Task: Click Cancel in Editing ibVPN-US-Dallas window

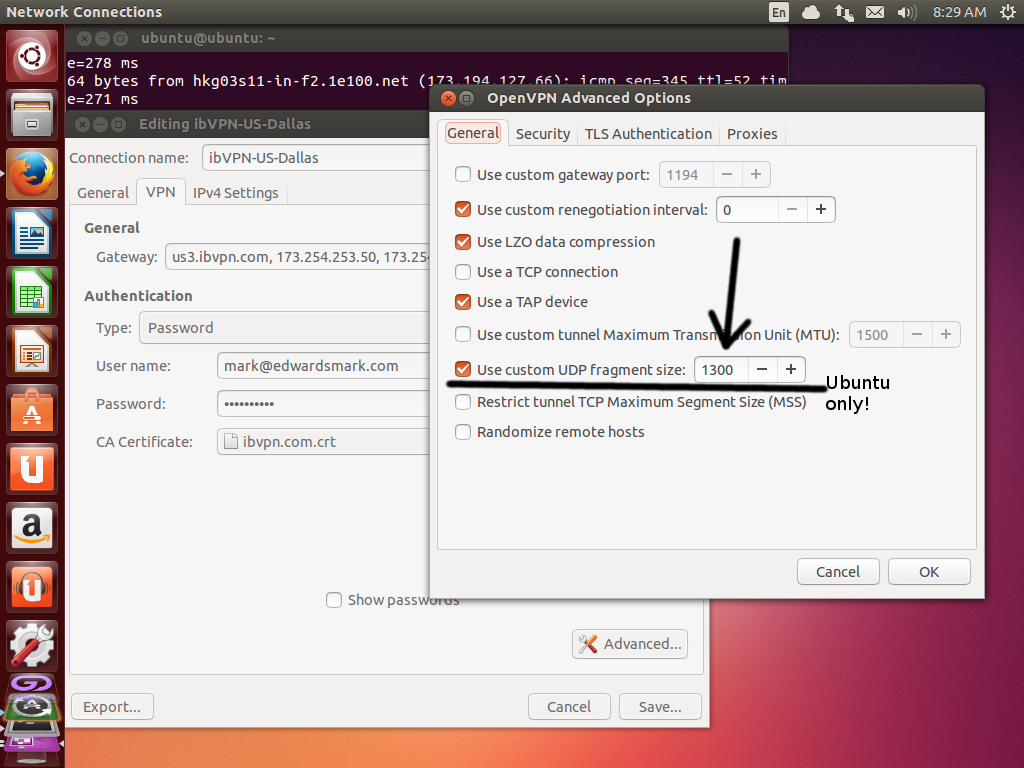Action: [x=569, y=707]
